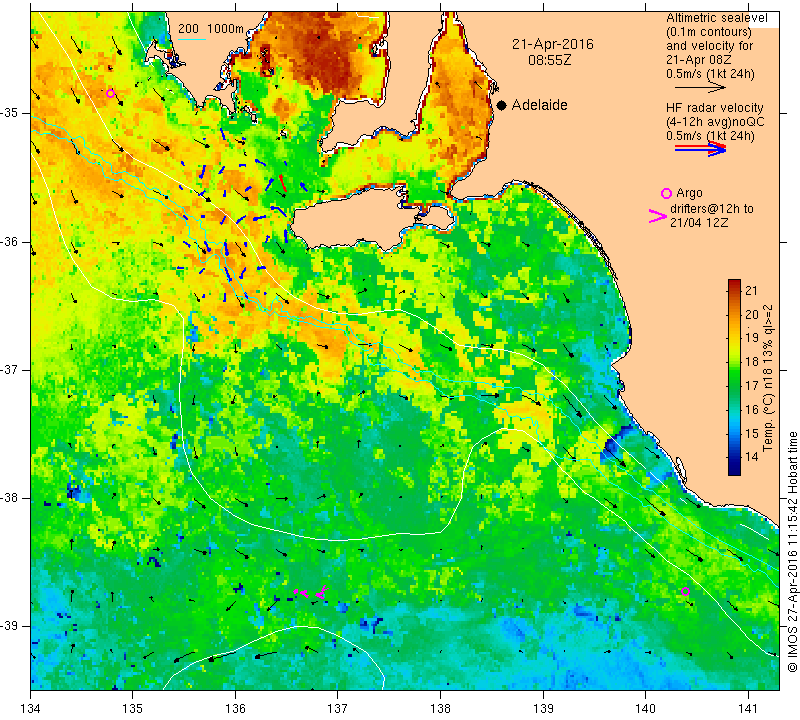Viewport: 800px width, 720px height.
Task: Click the green 17 degree section of colorbar
Action: [734, 385]
